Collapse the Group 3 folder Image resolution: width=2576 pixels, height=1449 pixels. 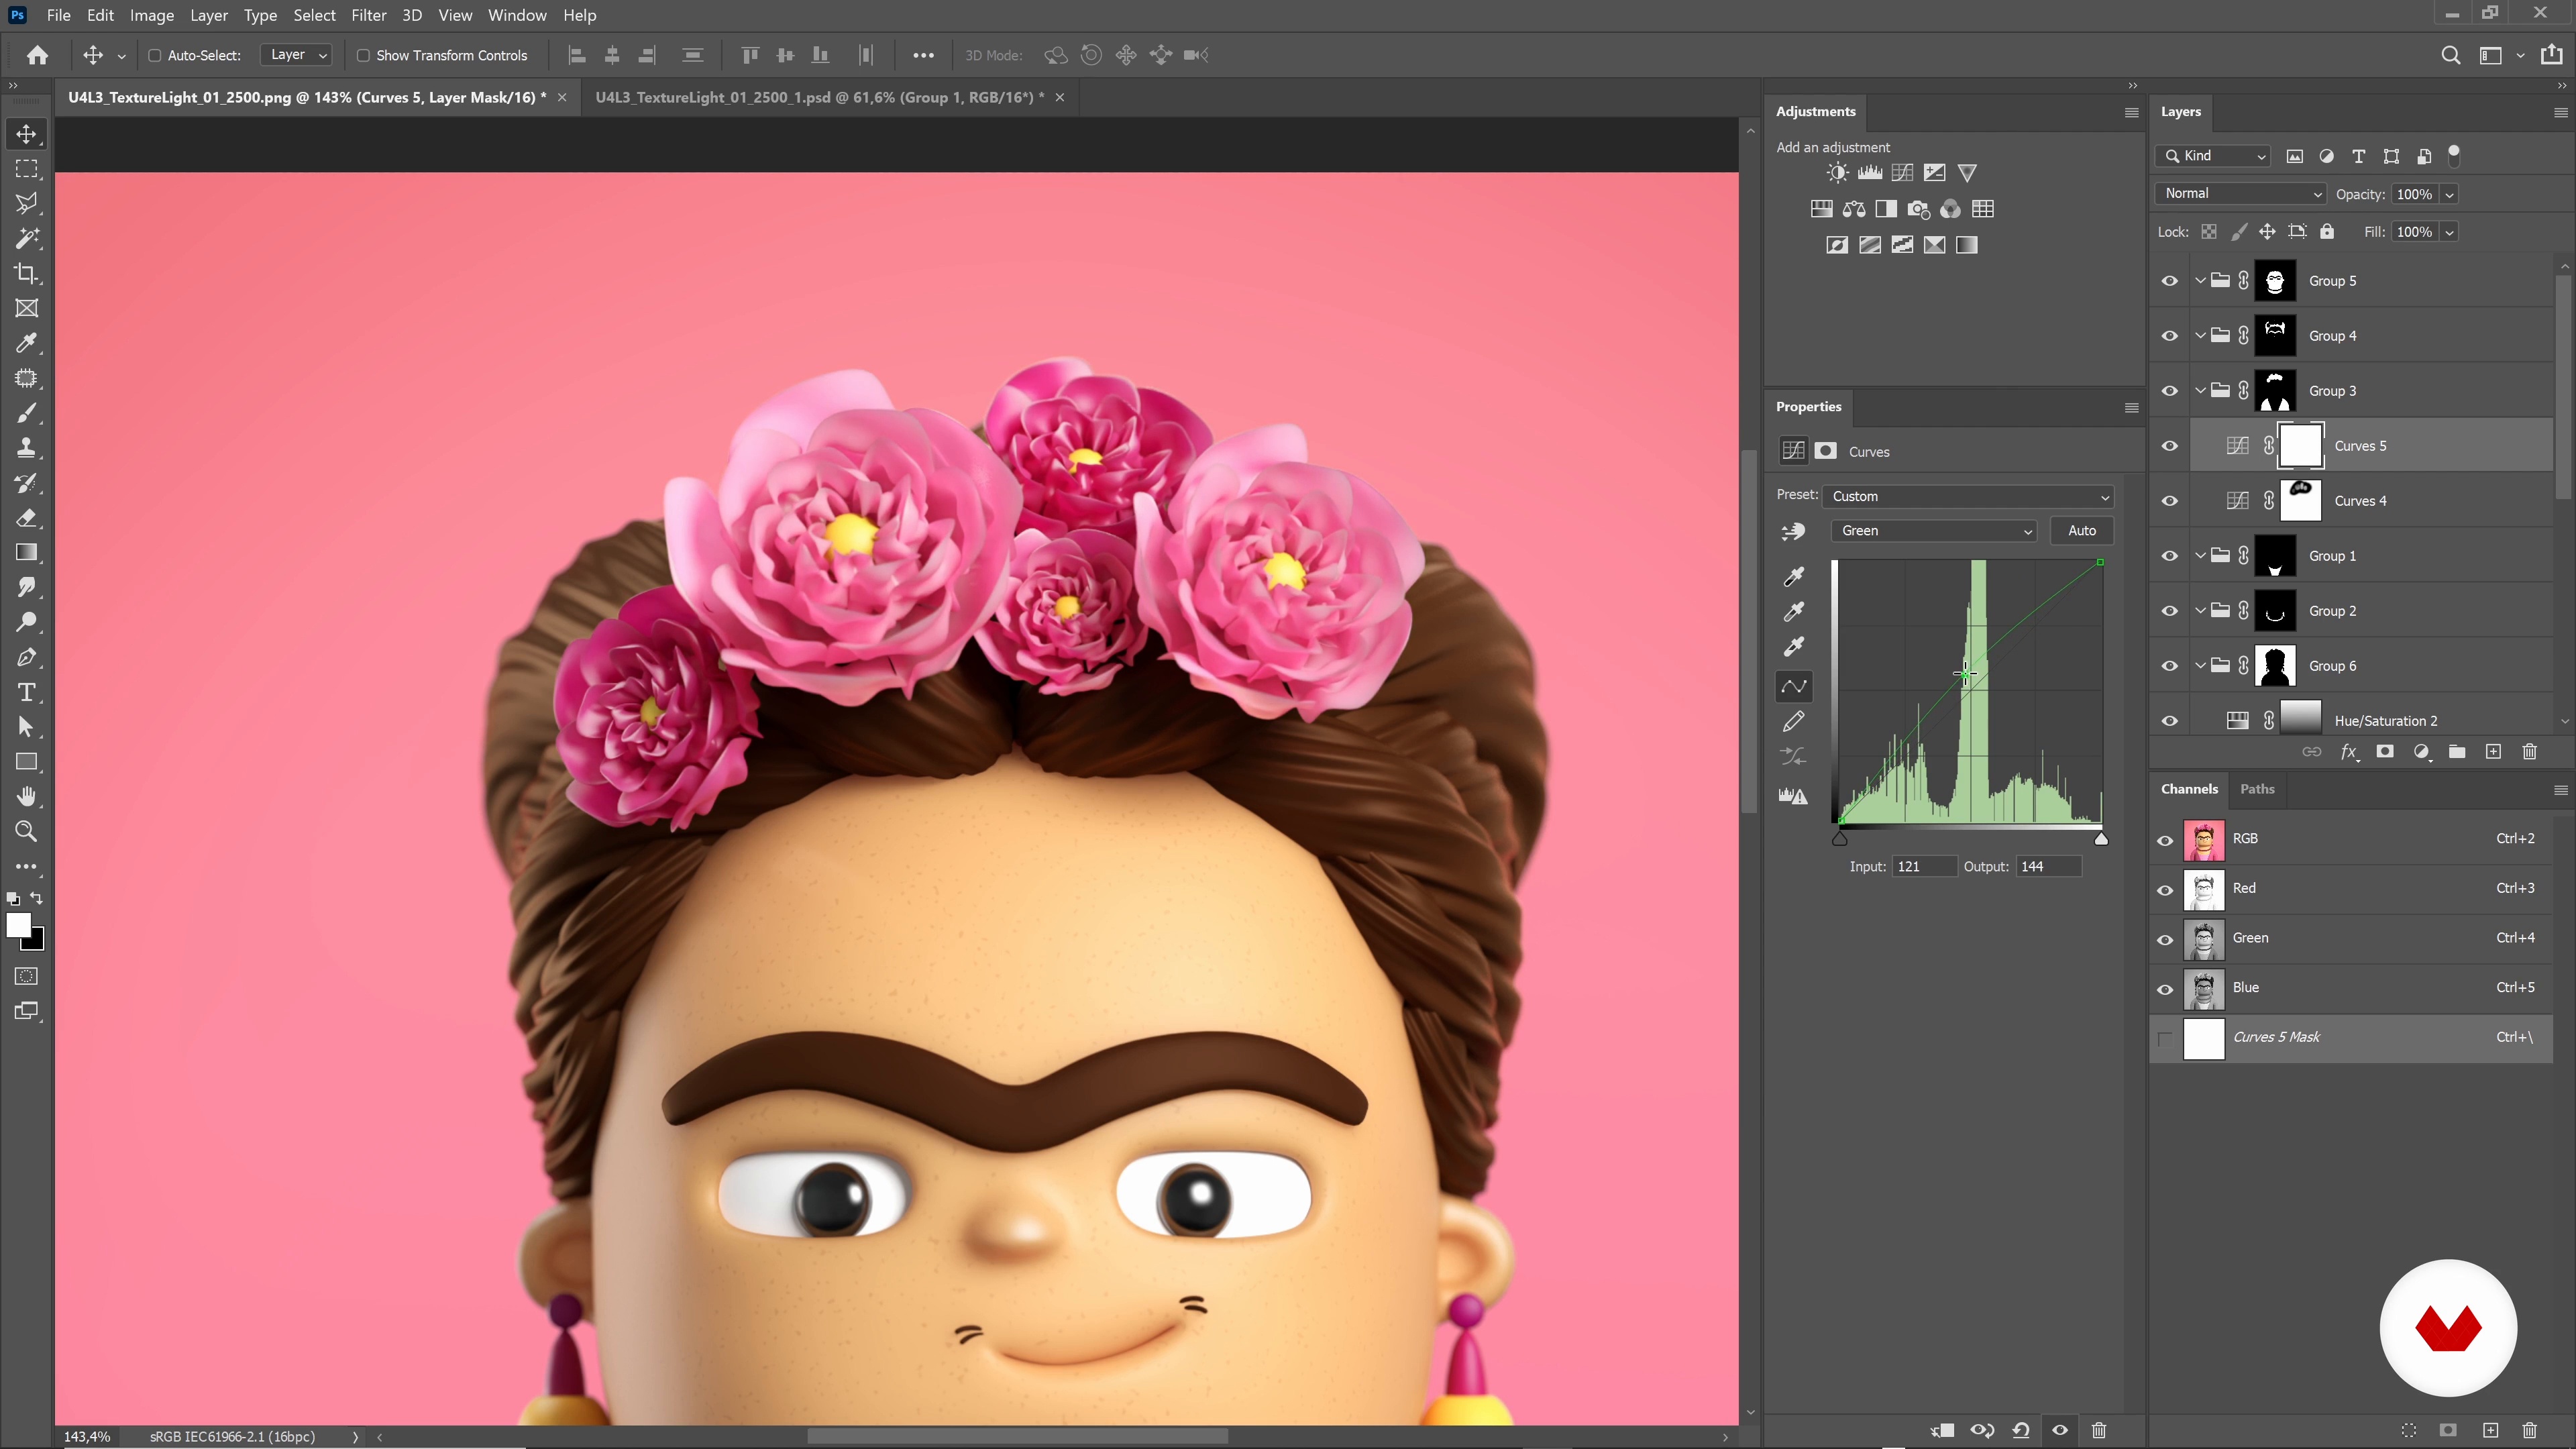click(2200, 390)
